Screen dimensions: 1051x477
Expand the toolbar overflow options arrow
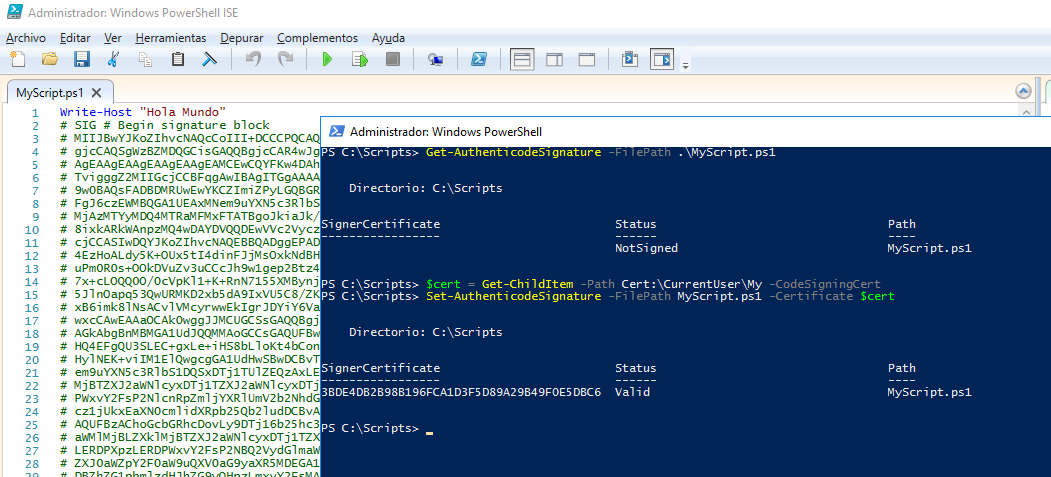pos(685,65)
